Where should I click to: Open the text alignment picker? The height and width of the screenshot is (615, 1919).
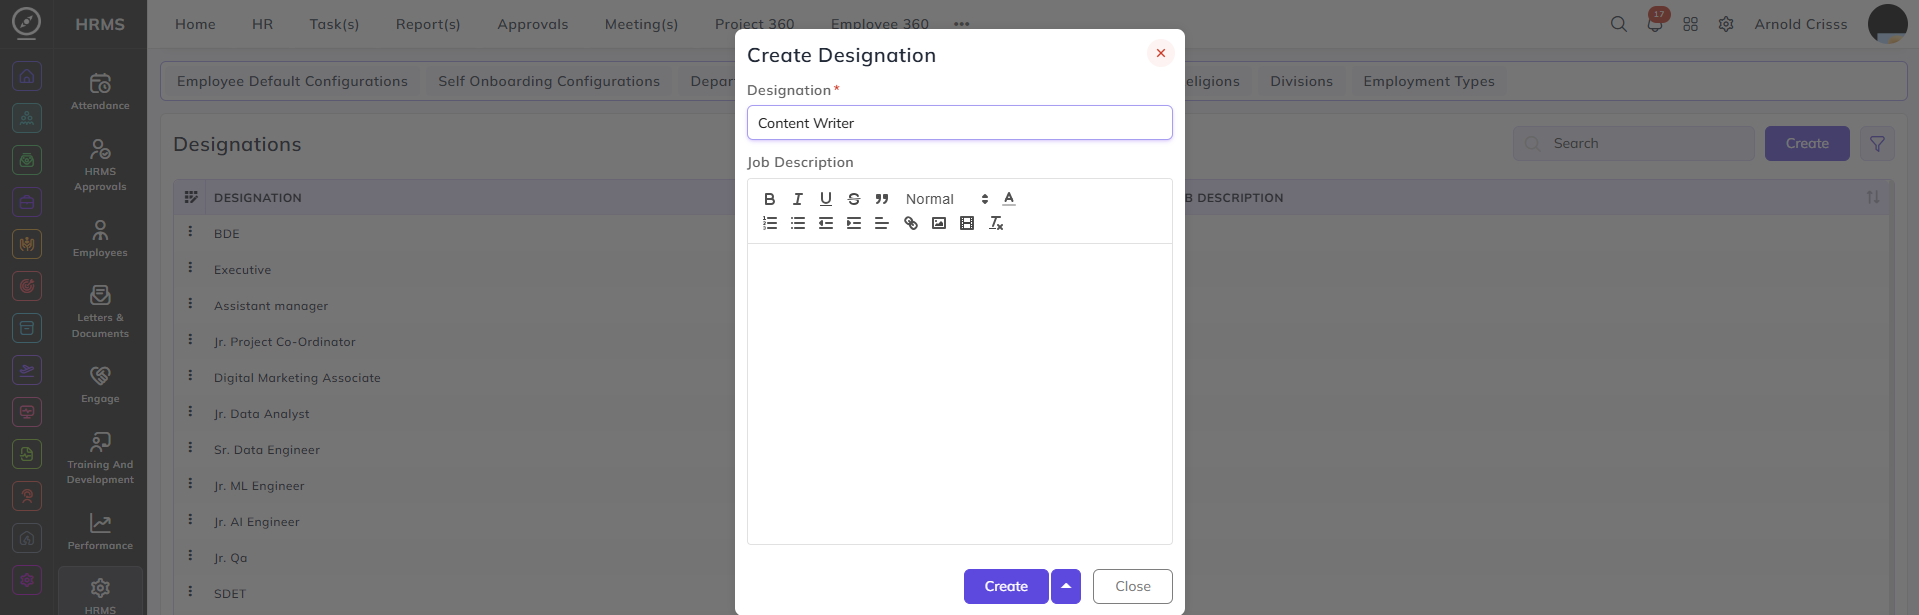coord(881,223)
